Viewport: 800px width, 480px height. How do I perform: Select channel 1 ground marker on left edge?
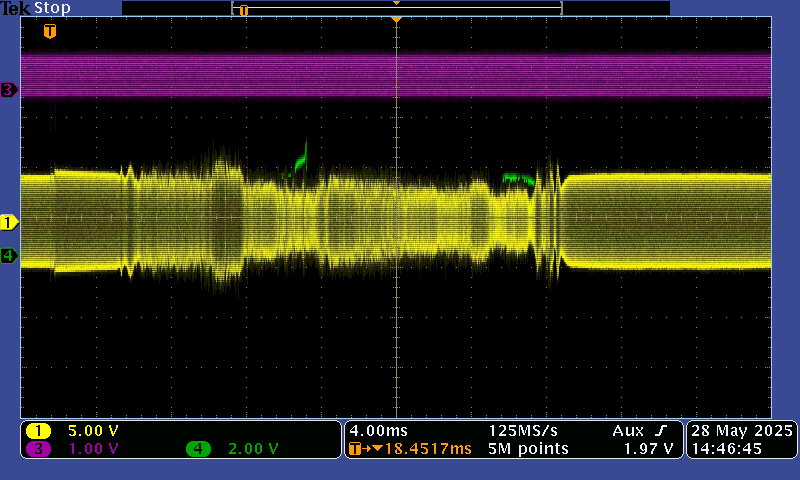[9, 222]
